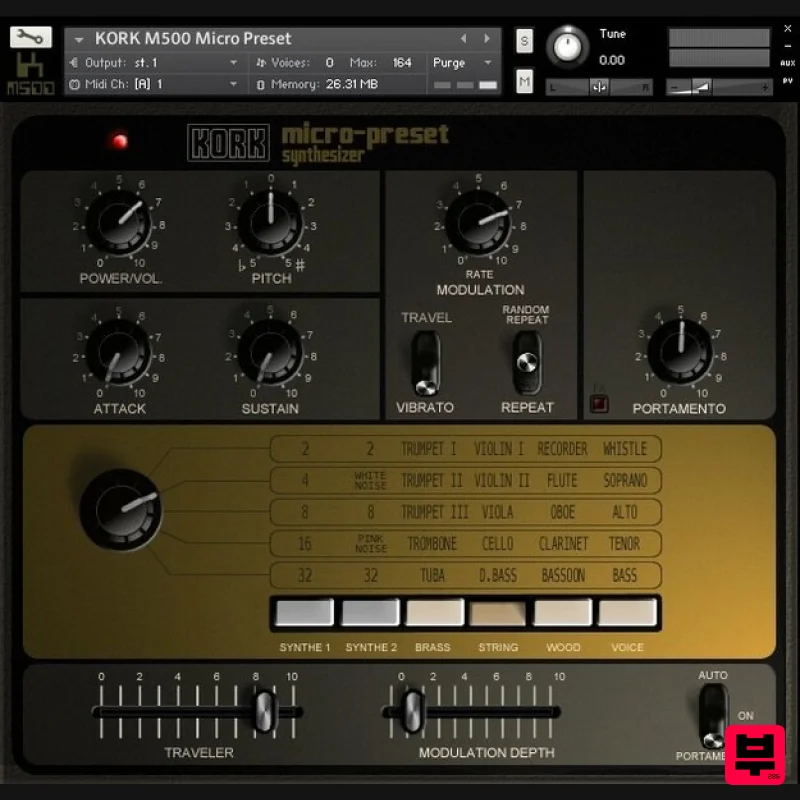The height and width of the screenshot is (800, 800).
Task: Click TENOR label in preset table
Action: [624, 544]
